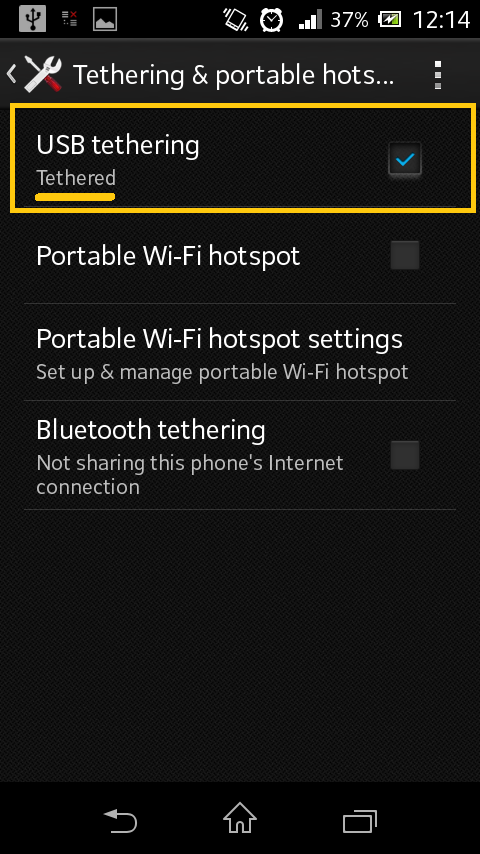The image size is (480, 854).
Task: Select the Bluetooth tethering row label
Action: click(151, 430)
